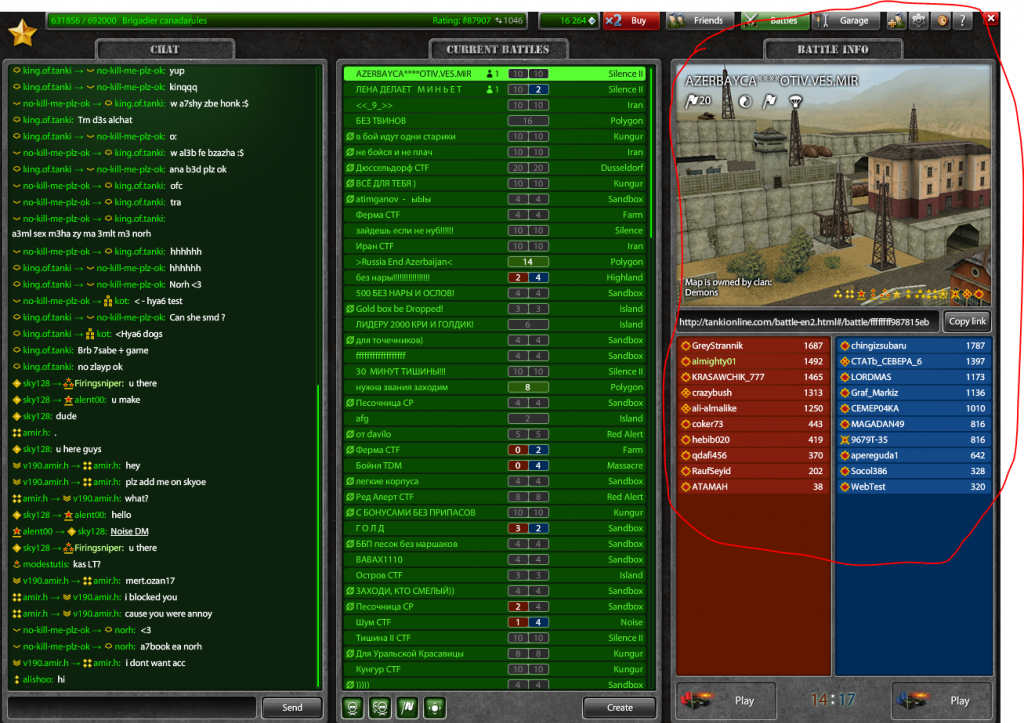This screenshot has width=1024, height=723.
Task: Open the Friends tab
Action: point(699,20)
